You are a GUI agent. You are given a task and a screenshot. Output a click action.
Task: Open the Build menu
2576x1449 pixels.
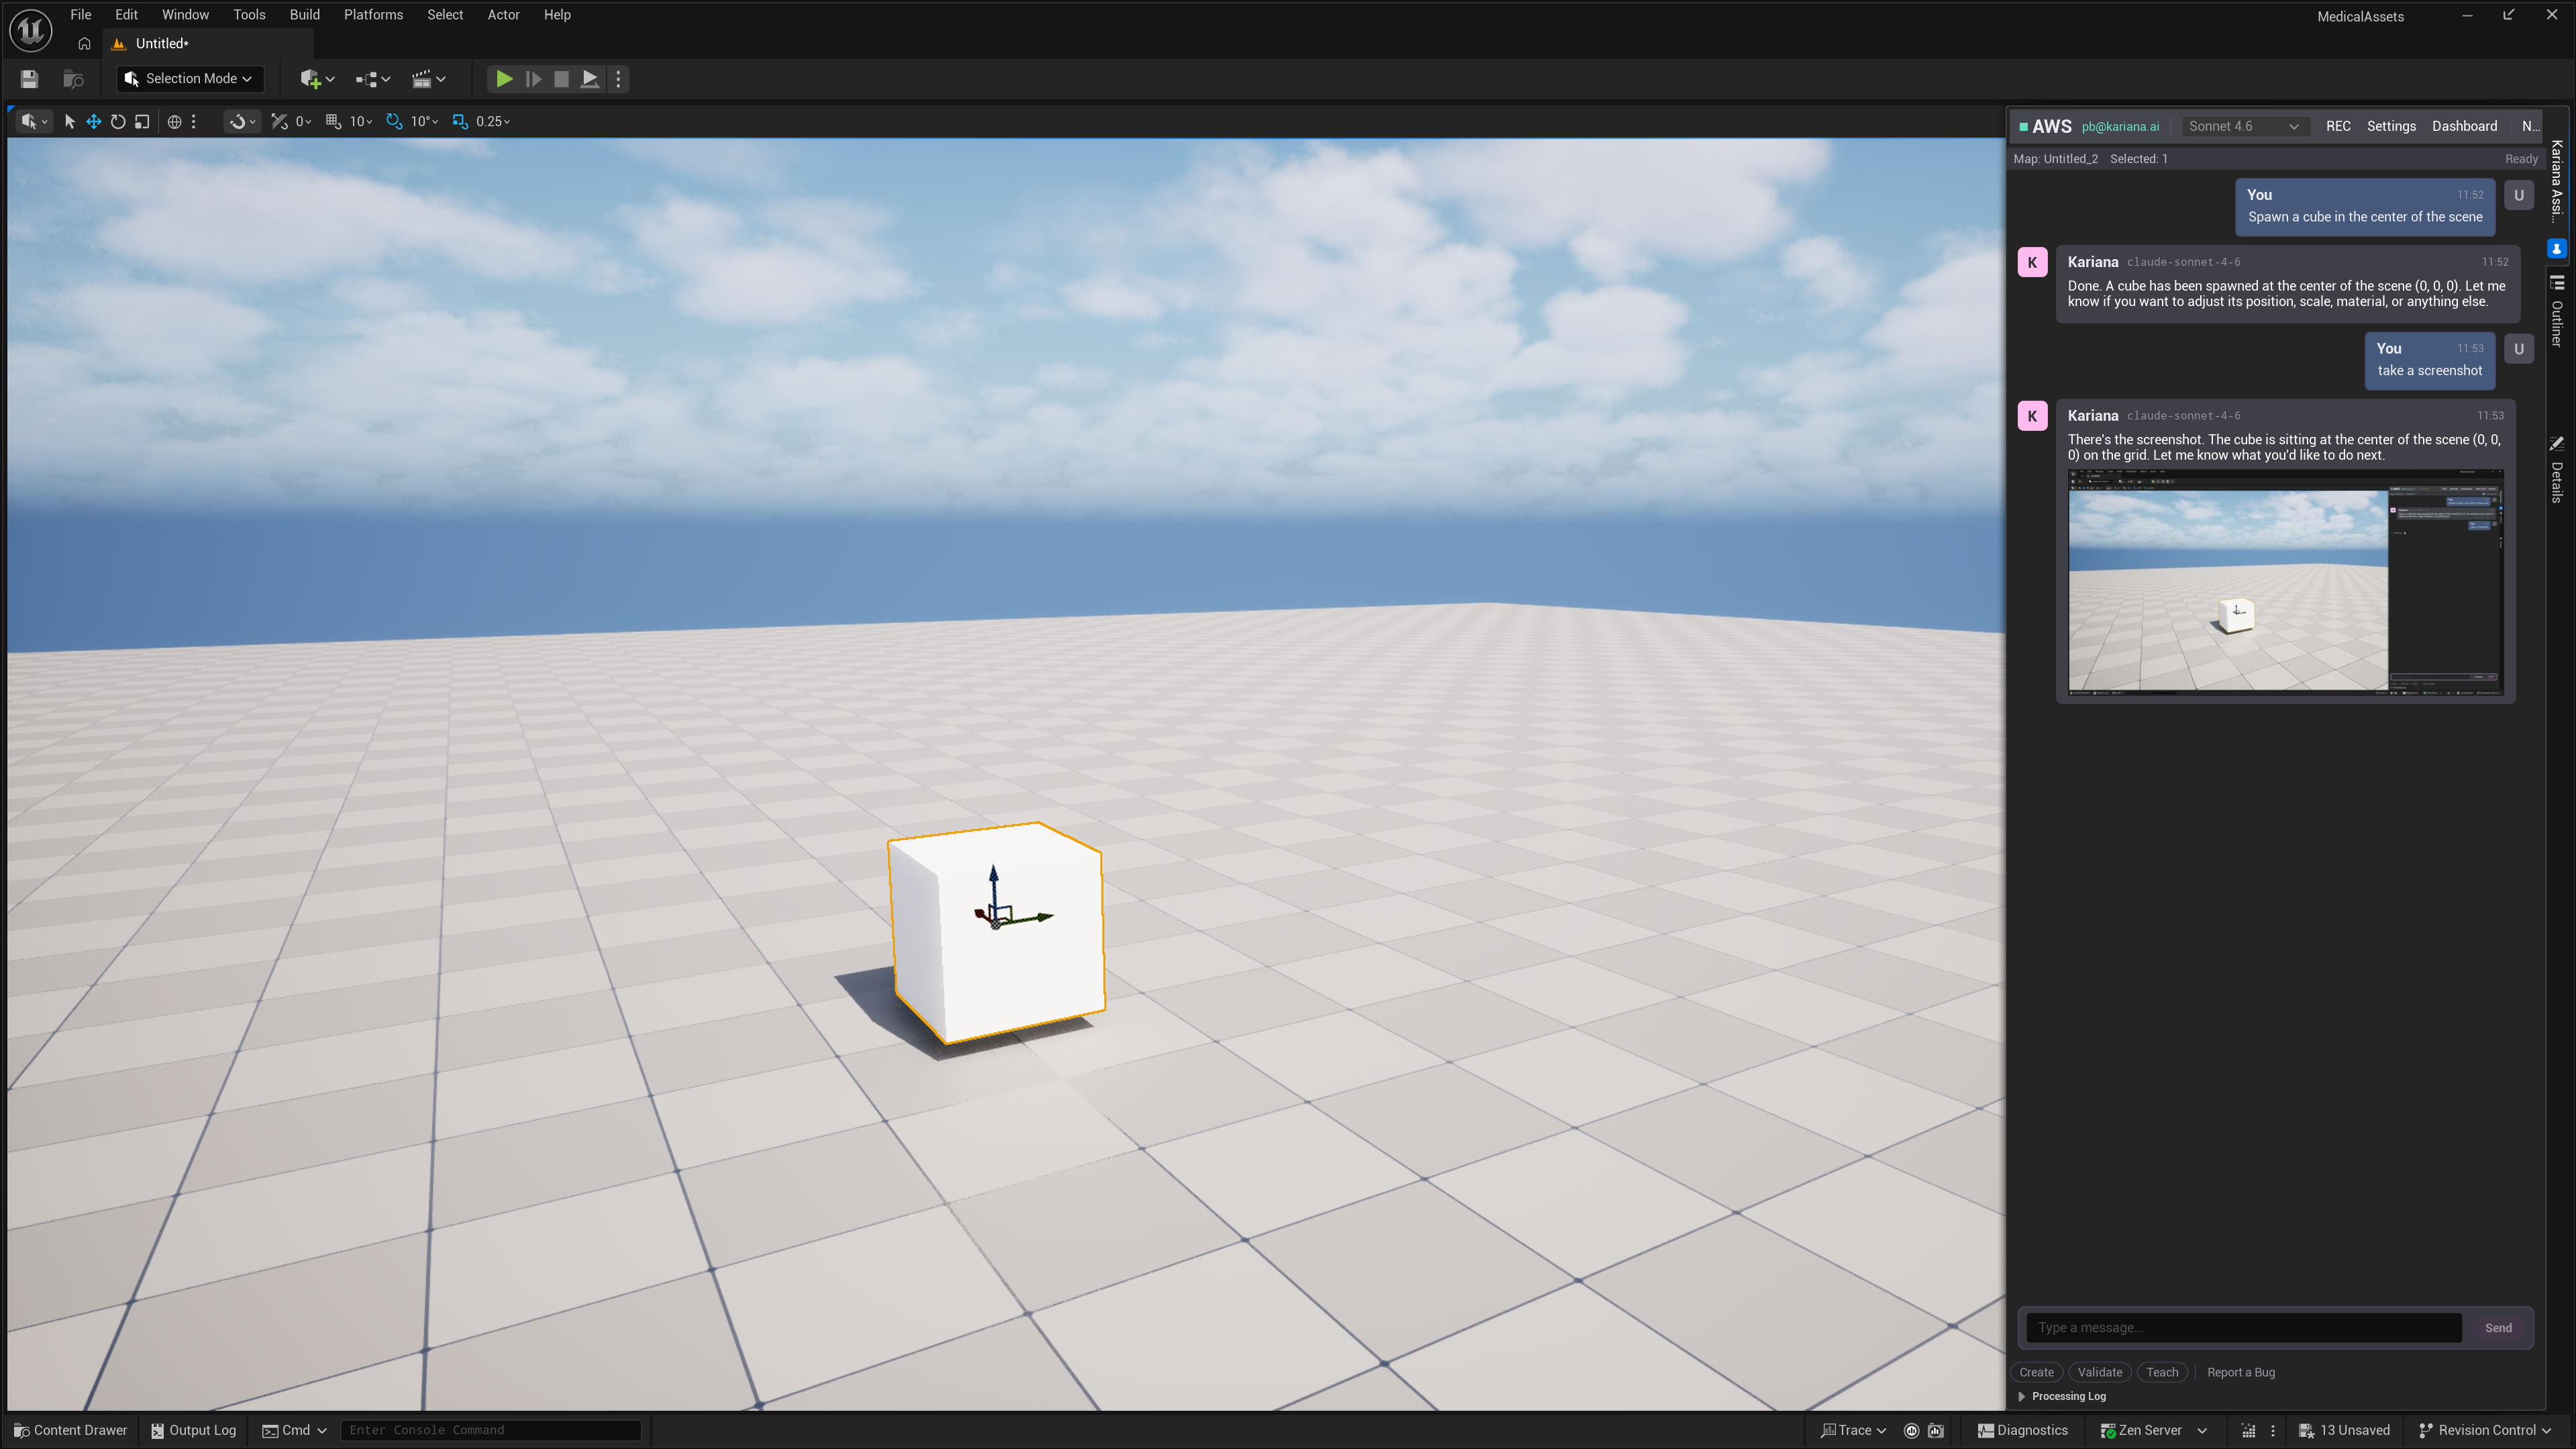pos(304,15)
